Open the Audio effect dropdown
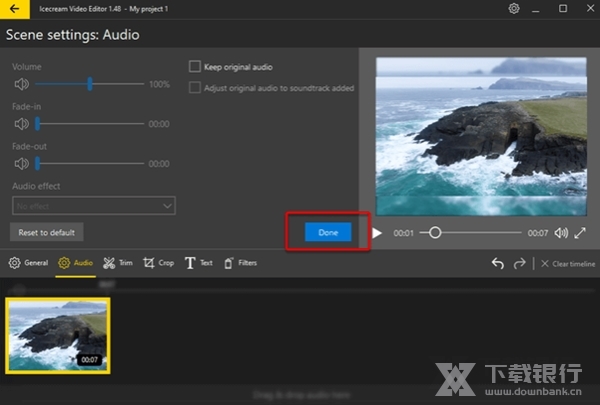Viewport: 600px width, 405px height. click(x=94, y=206)
